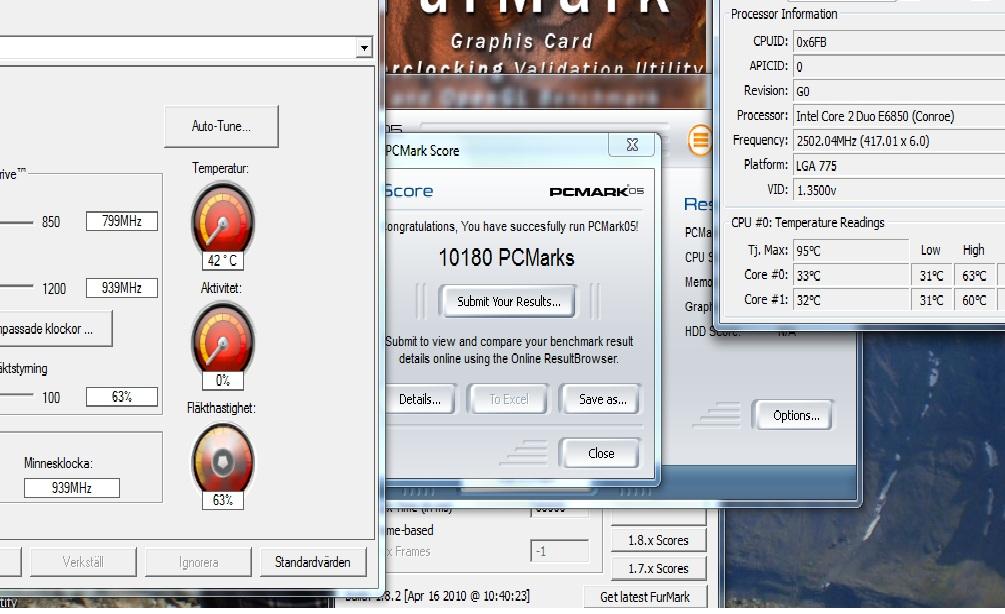Click the Tj. Max 95°C field
The width and height of the screenshot is (1005, 614).
tap(851, 251)
